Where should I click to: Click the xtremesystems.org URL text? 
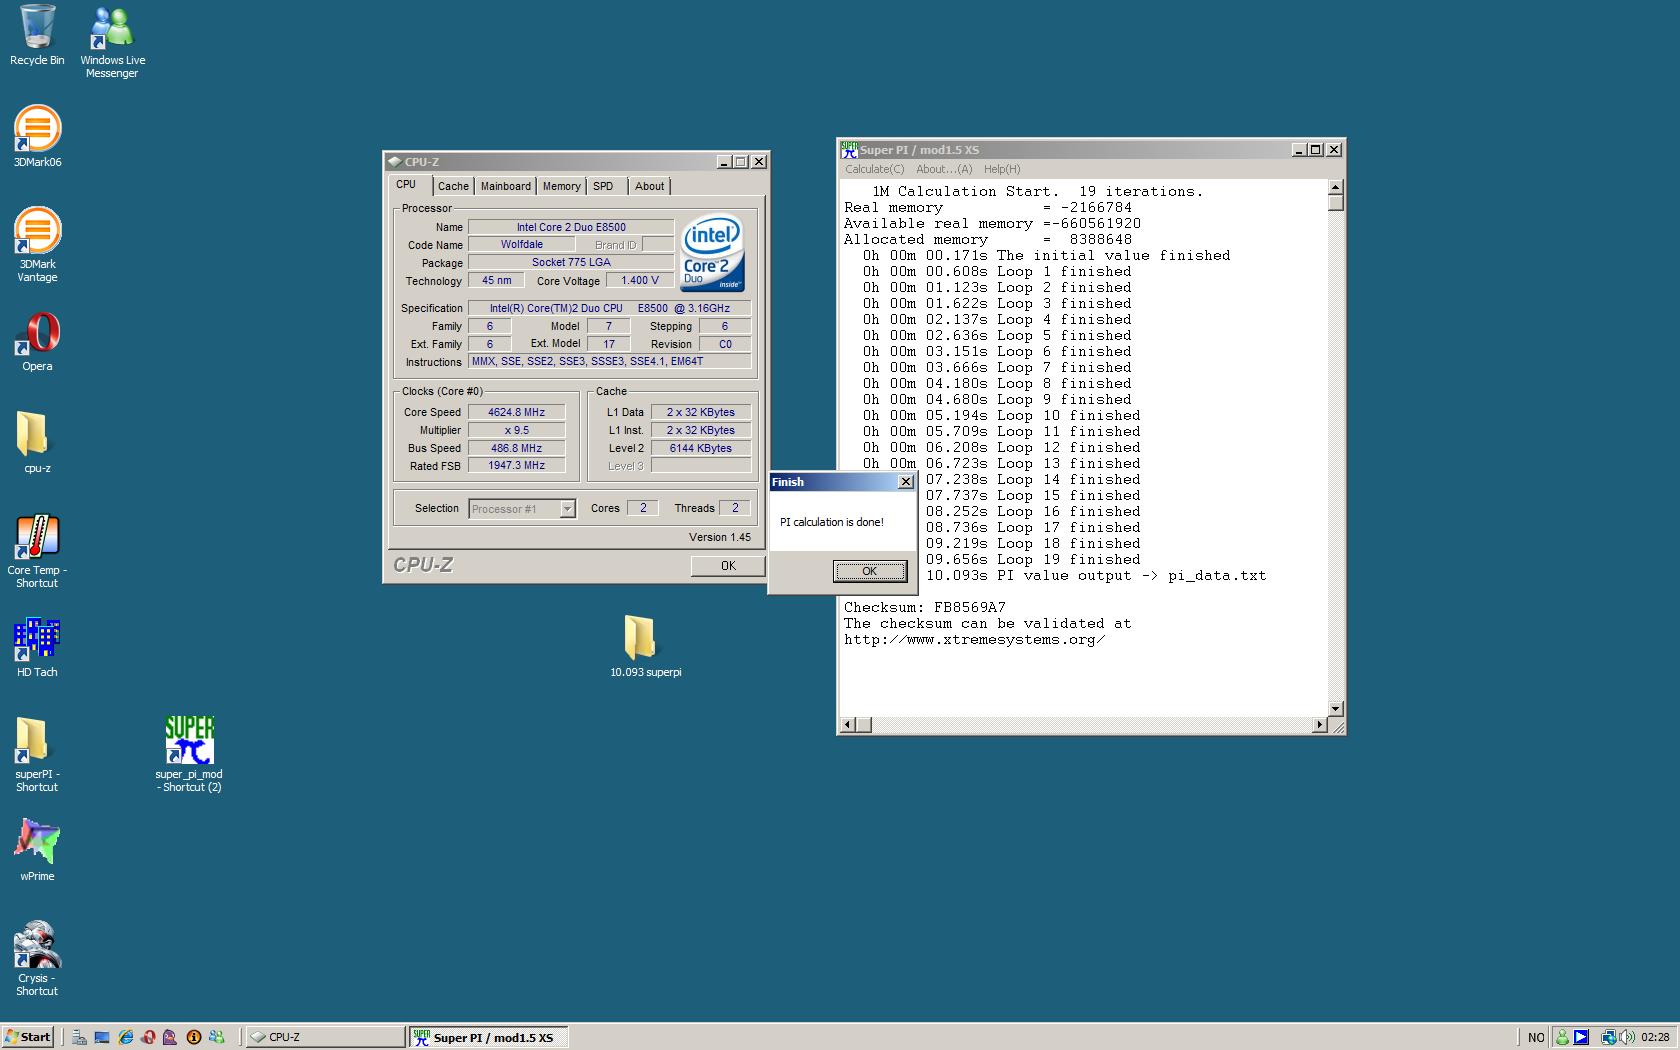(975, 640)
